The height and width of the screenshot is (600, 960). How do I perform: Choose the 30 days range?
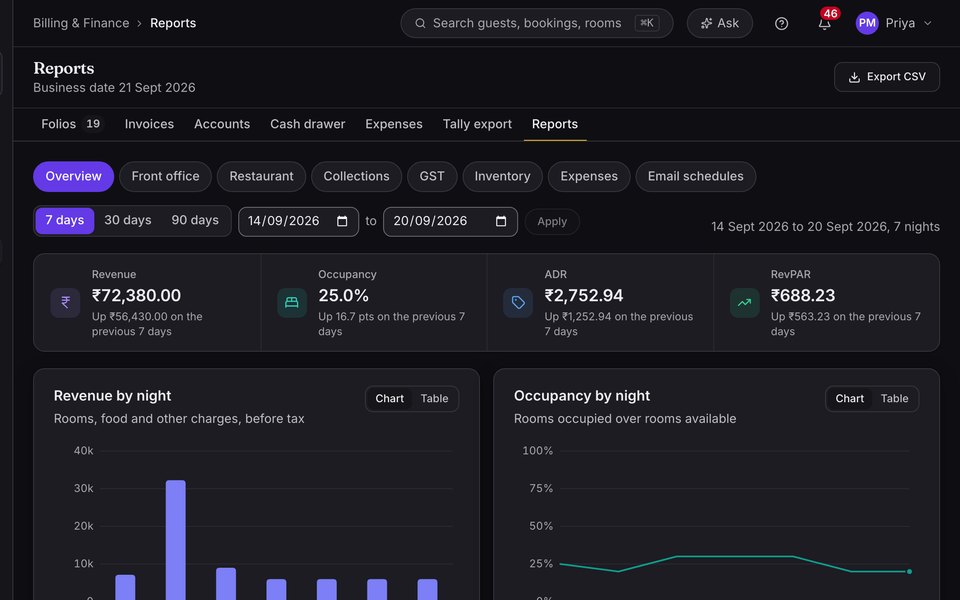127,220
